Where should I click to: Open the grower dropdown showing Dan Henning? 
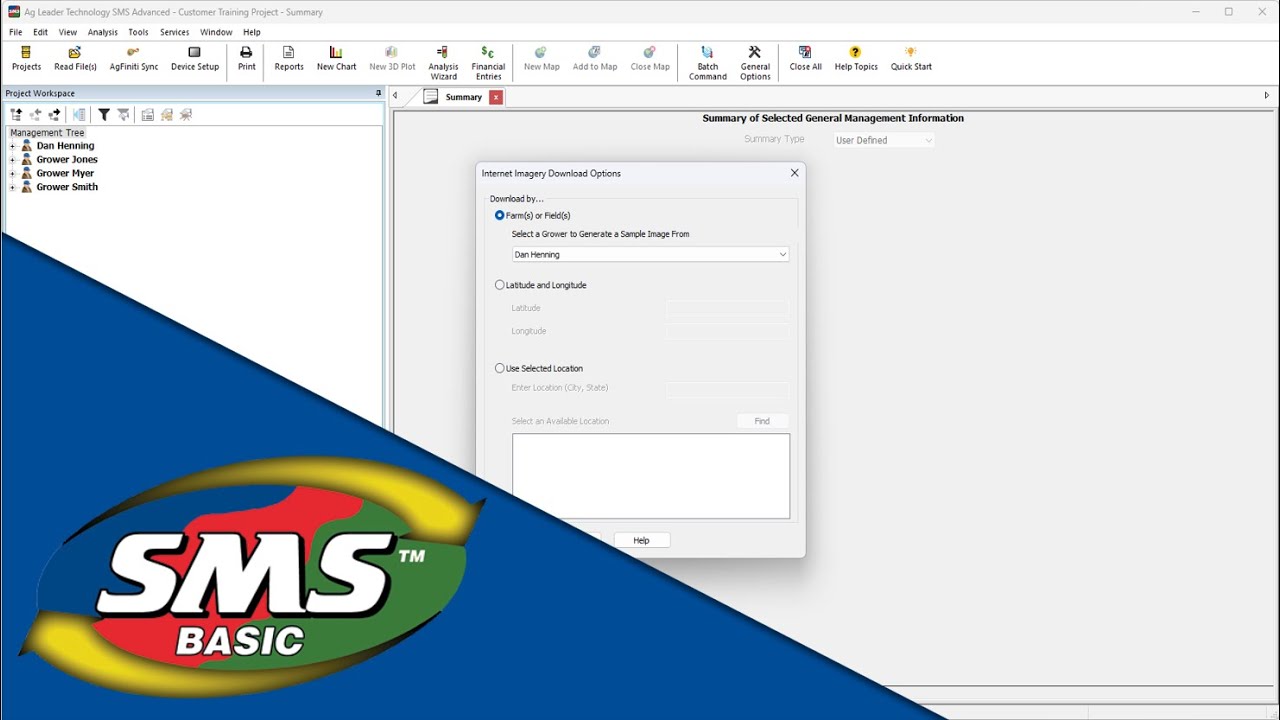point(651,254)
